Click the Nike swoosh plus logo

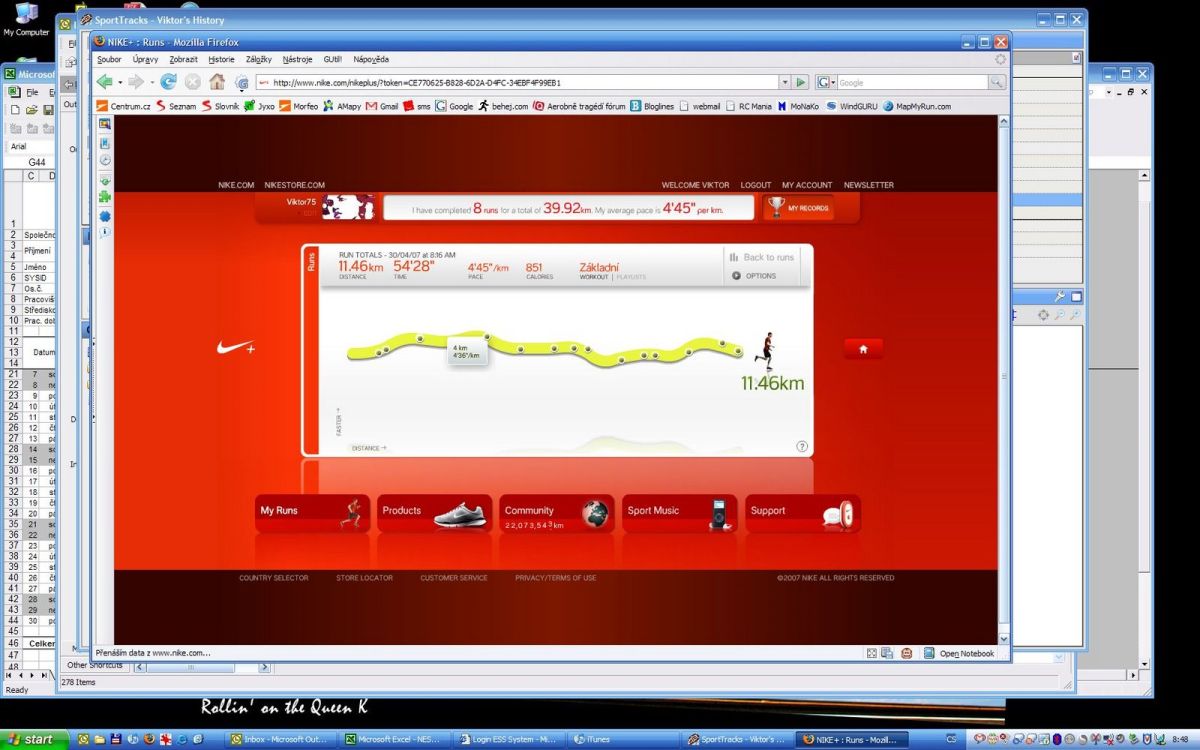click(x=236, y=348)
